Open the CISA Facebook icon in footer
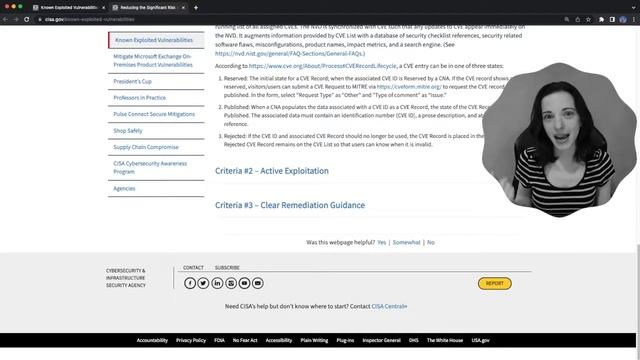This screenshot has width=640, height=360. click(x=190, y=283)
